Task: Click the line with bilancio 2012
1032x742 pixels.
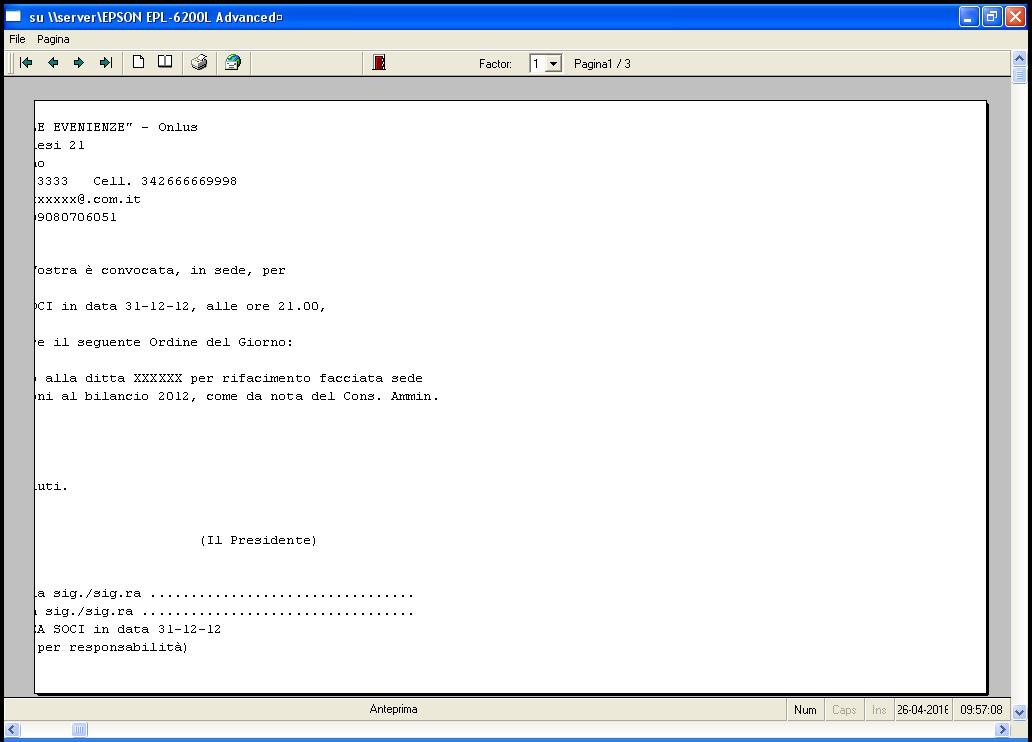Action: 237,396
